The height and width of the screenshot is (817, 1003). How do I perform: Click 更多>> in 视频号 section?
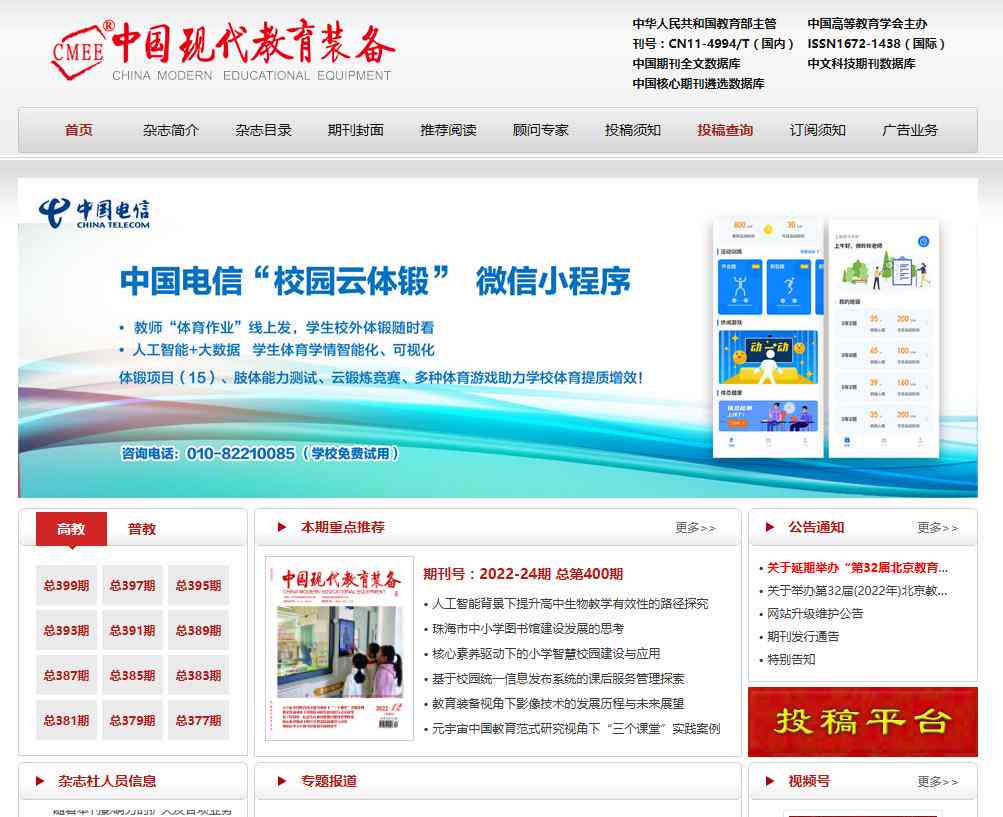[x=938, y=782]
